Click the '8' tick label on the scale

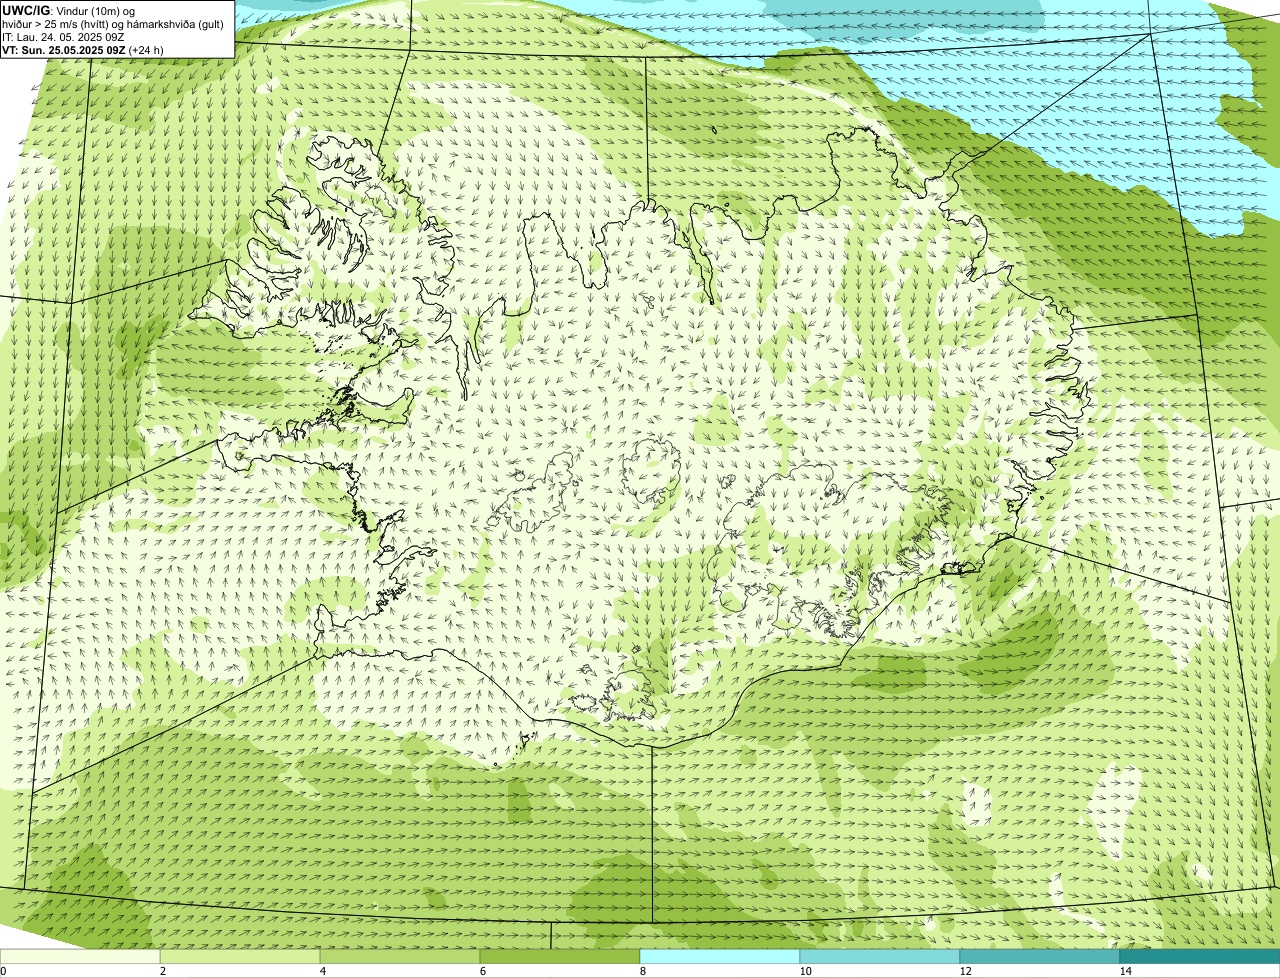pyautogui.click(x=642, y=971)
